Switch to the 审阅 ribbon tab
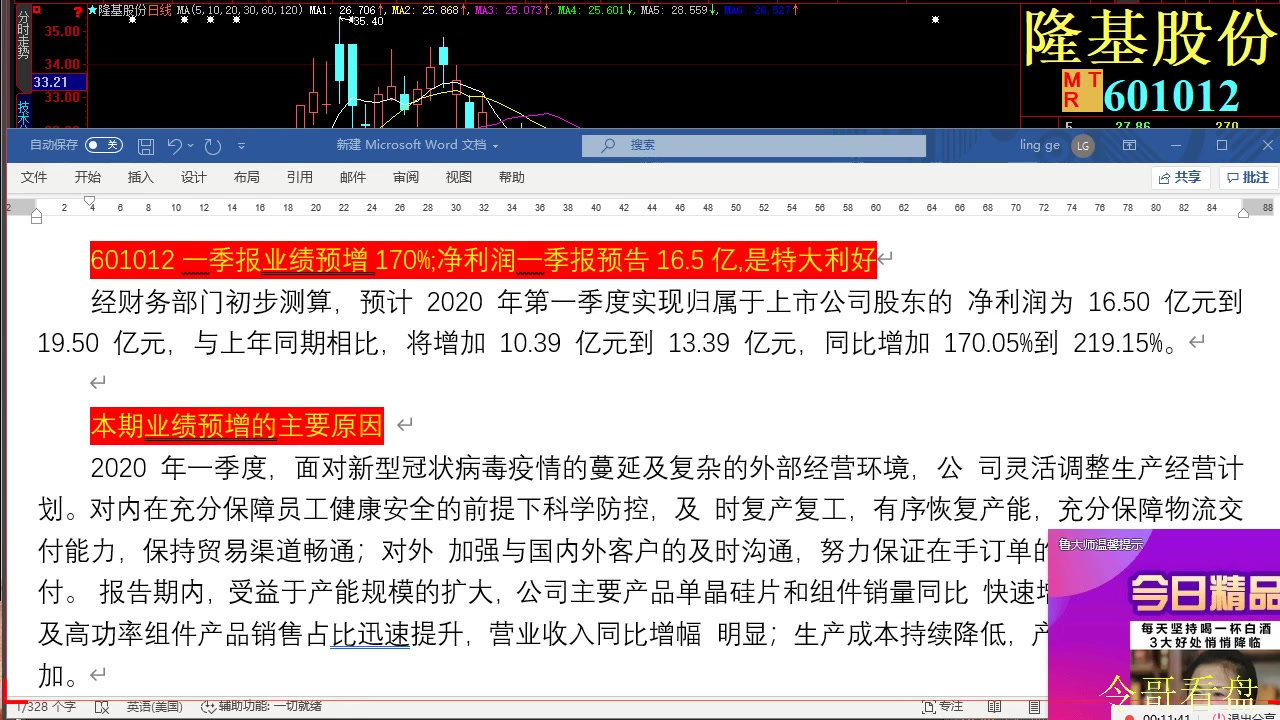Screen dimensions: 1280x720 tap(406, 177)
